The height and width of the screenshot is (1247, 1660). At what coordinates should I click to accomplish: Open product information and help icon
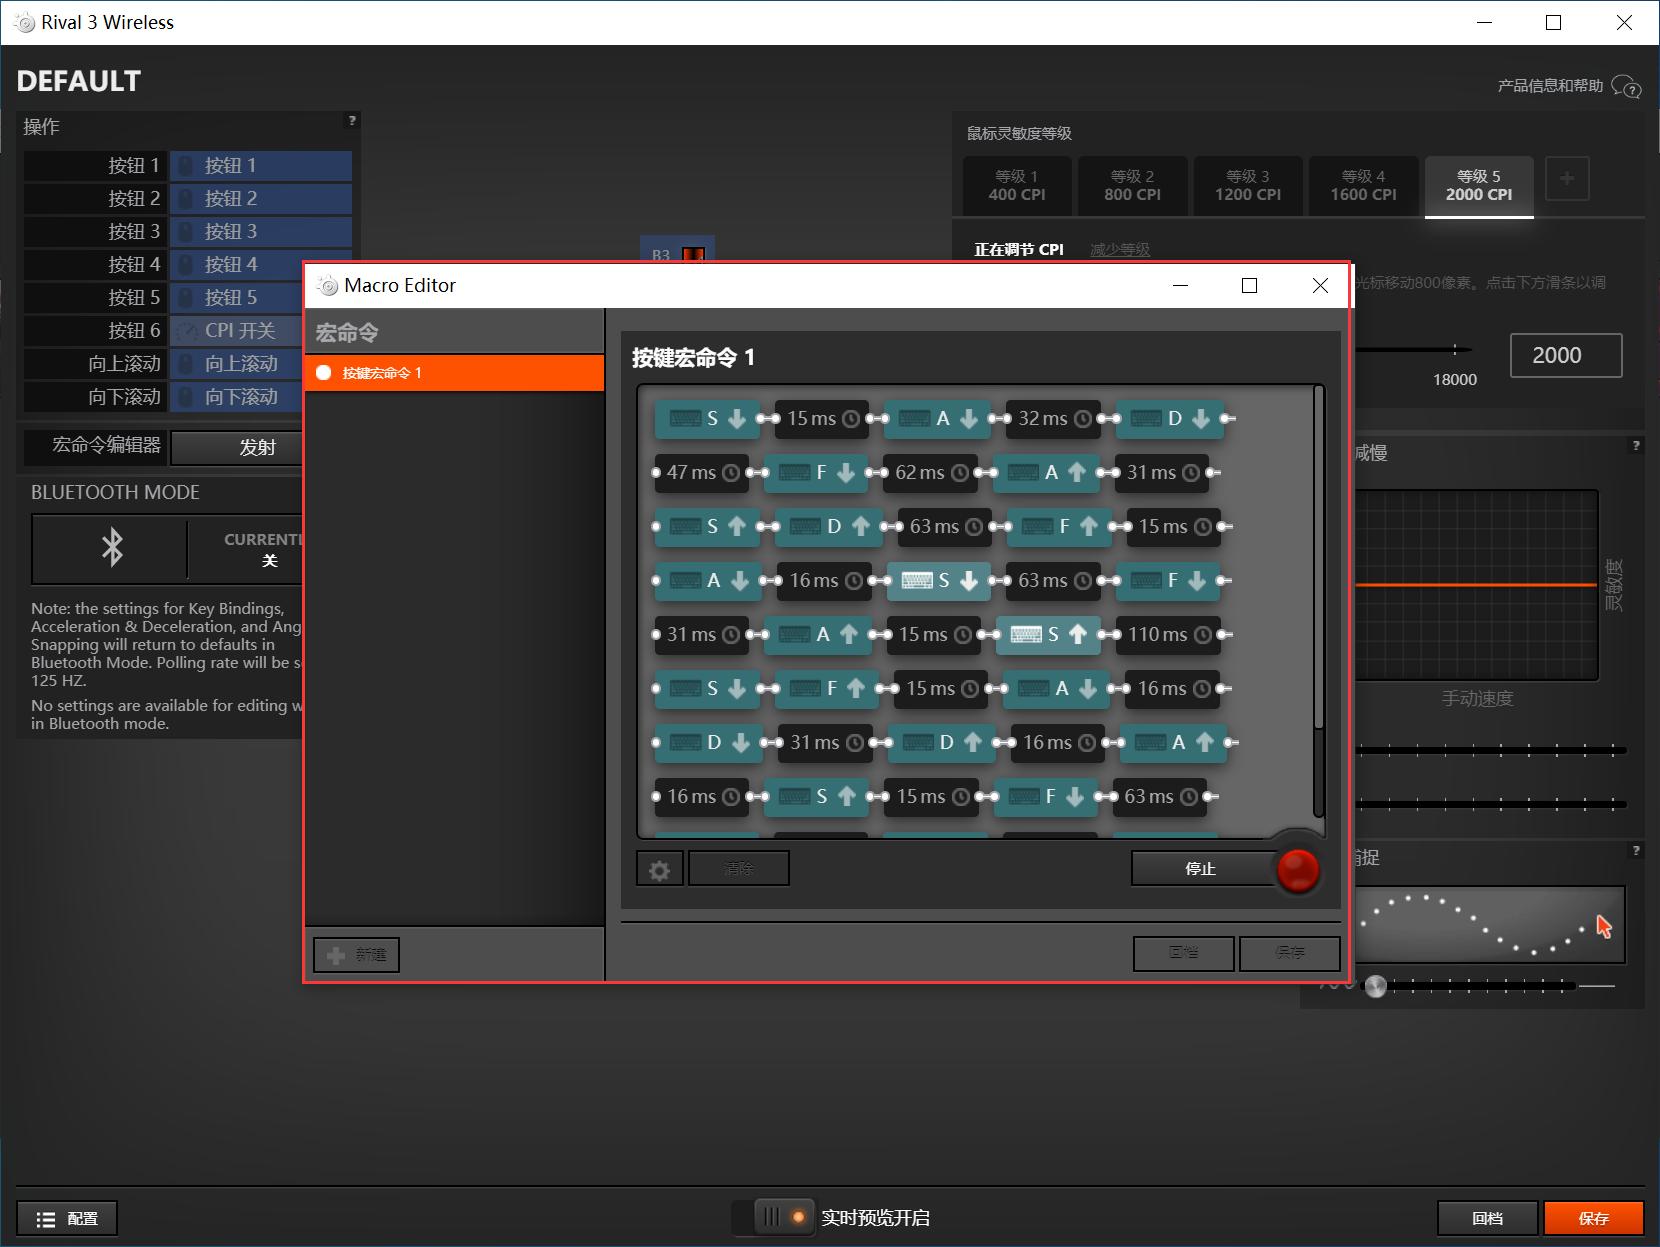click(1626, 87)
